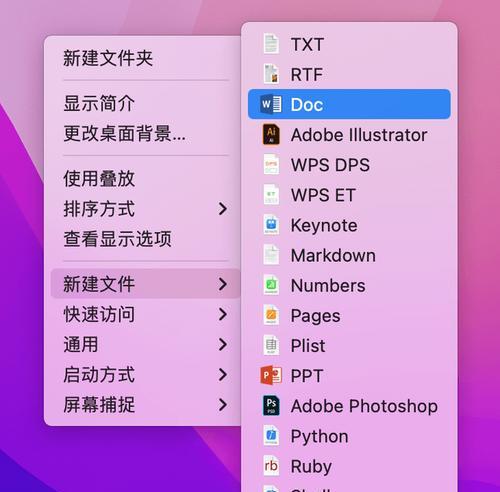This screenshot has width=500, height=492.
Task: Click the Pages file icon
Action: tap(271, 315)
